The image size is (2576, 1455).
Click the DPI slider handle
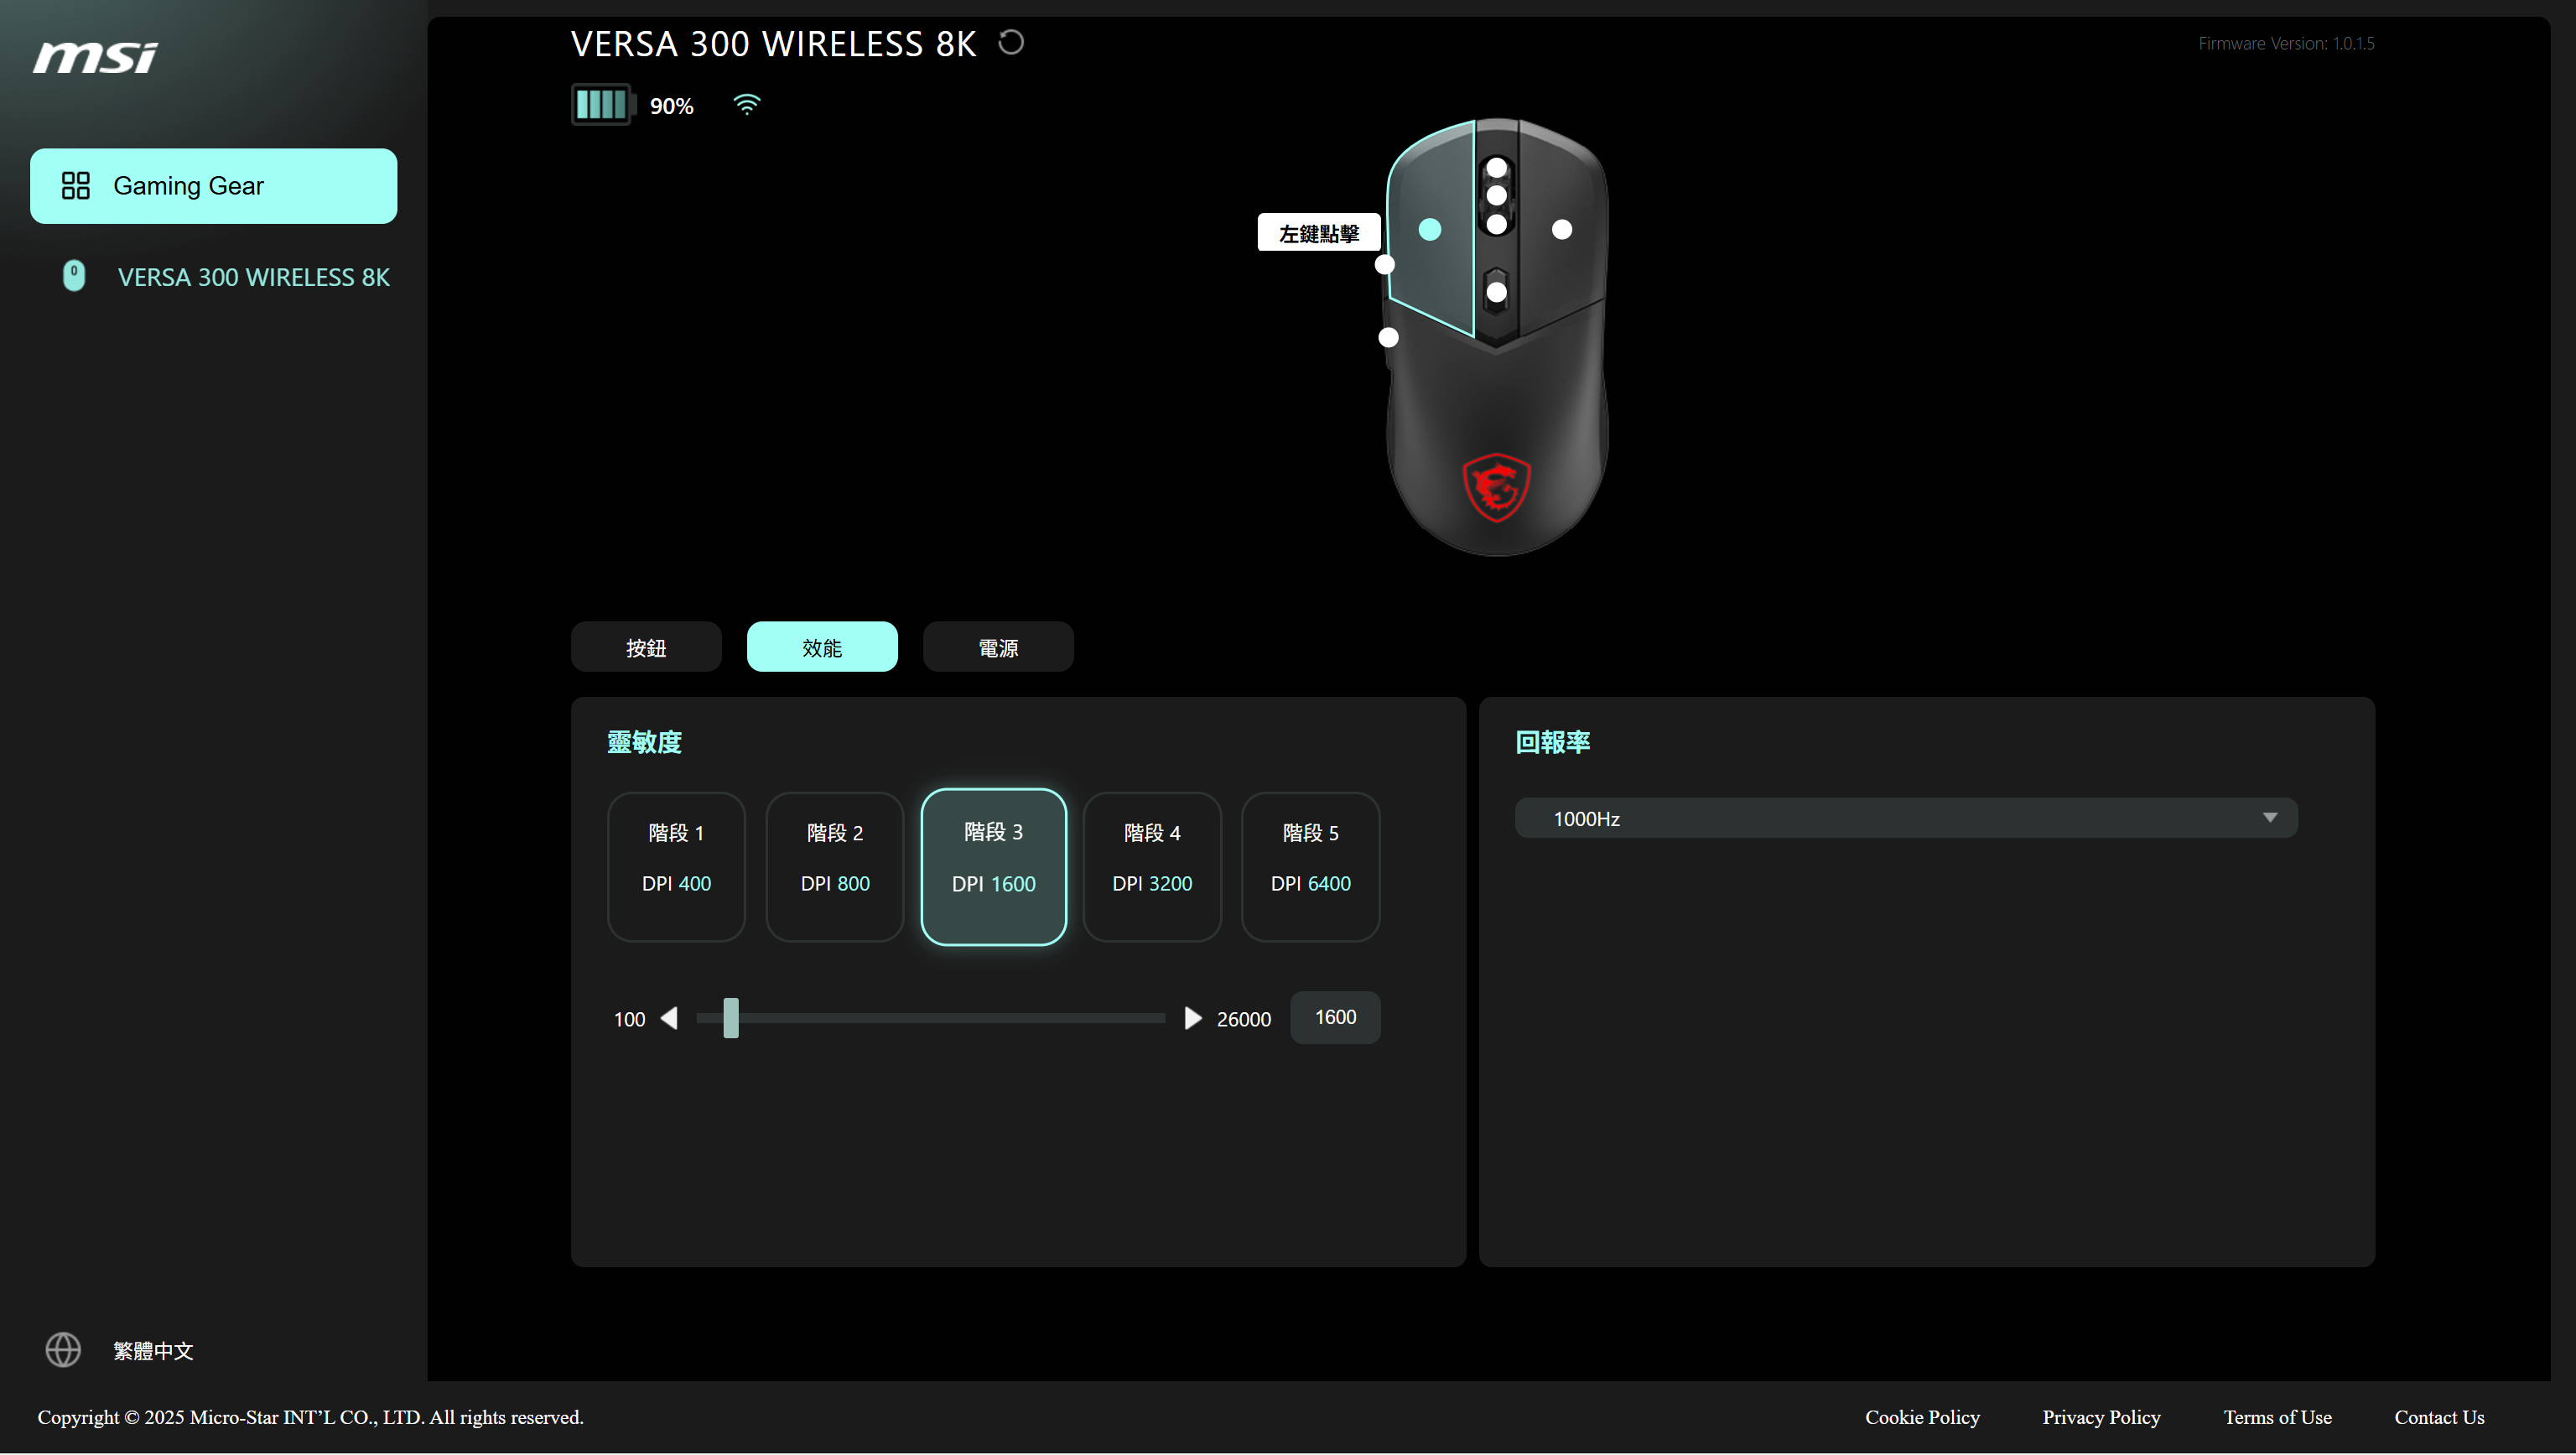[x=731, y=1018]
